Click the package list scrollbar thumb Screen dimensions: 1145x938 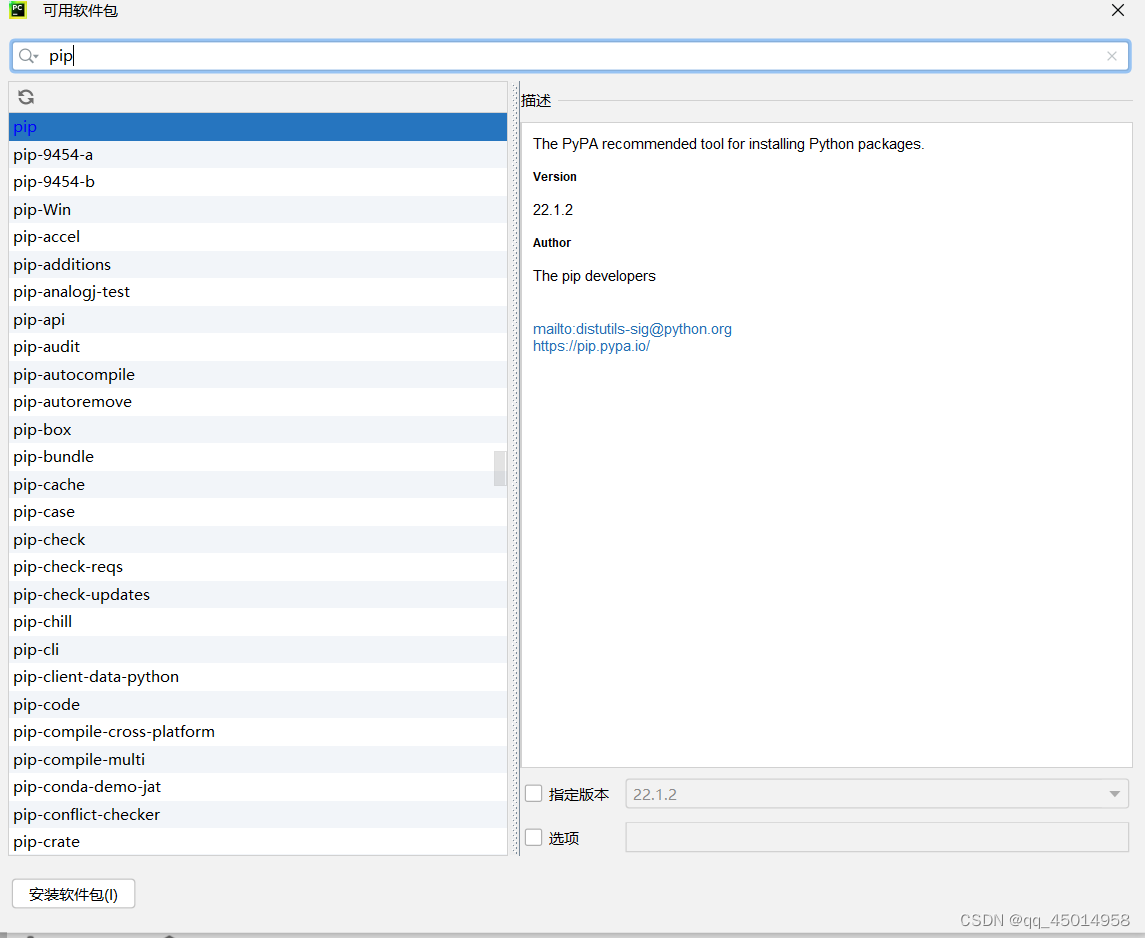tap(500, 468)
